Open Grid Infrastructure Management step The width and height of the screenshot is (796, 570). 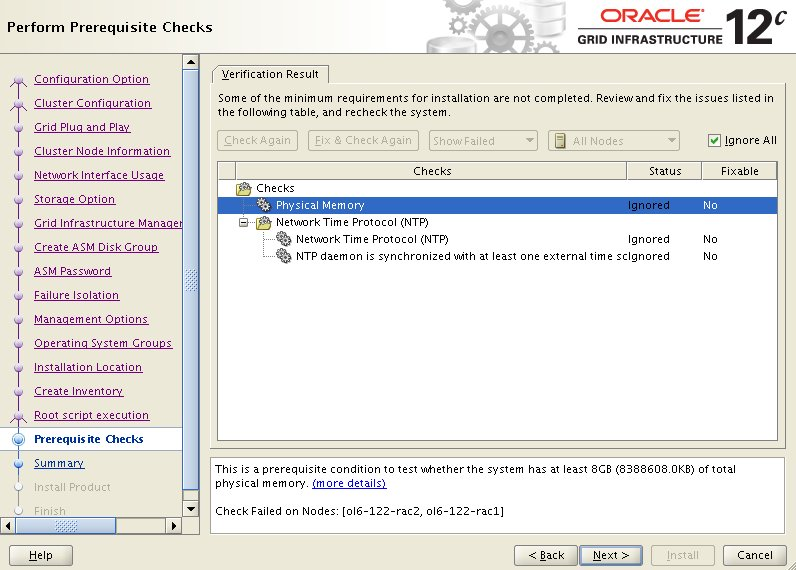click(108, 223)
